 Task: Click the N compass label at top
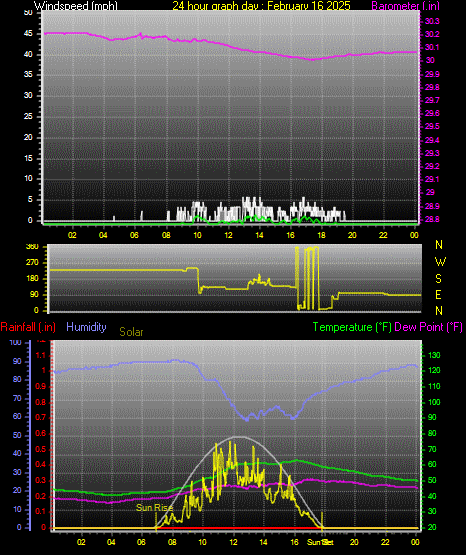coord(439,245)
